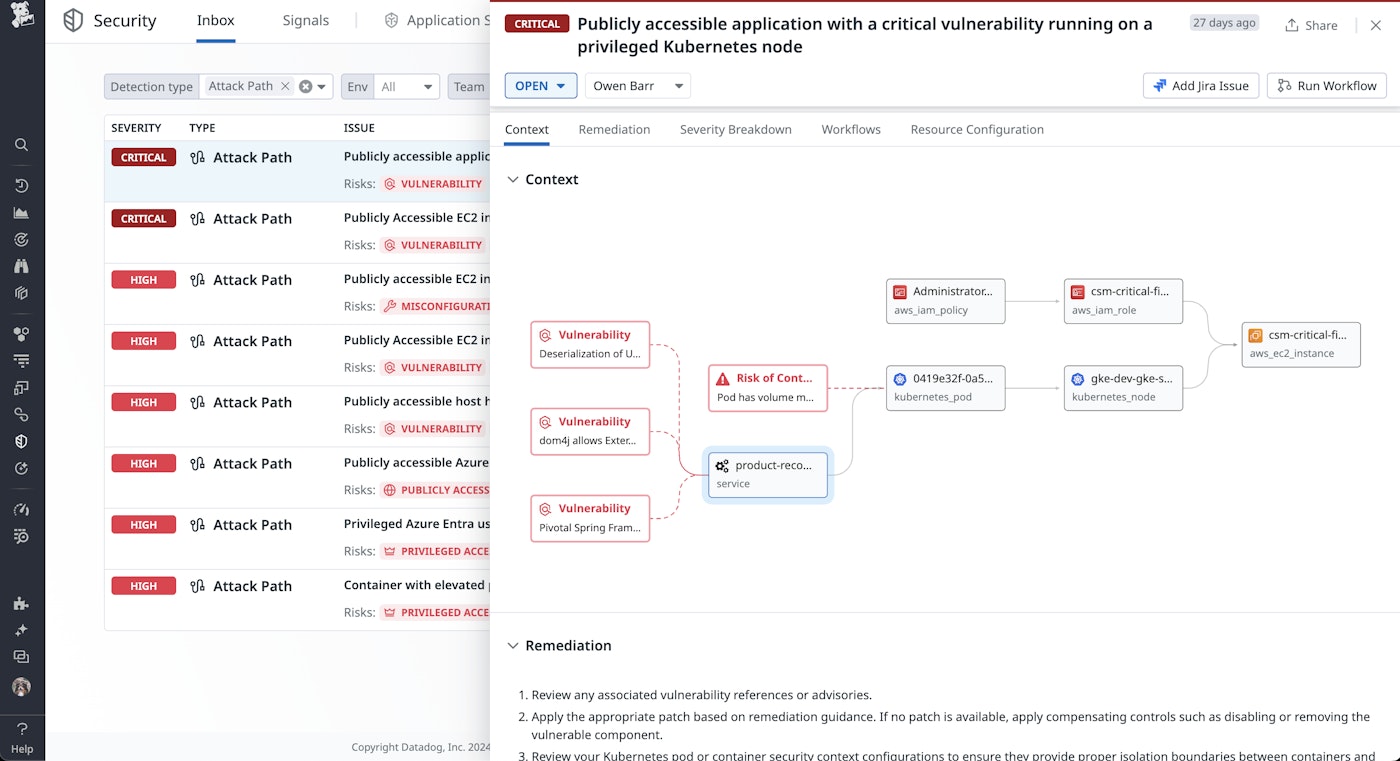Viewport: 1400px width, 761px height.
Task: Open the Team filter dropdown
Action: tap(469, 87)
